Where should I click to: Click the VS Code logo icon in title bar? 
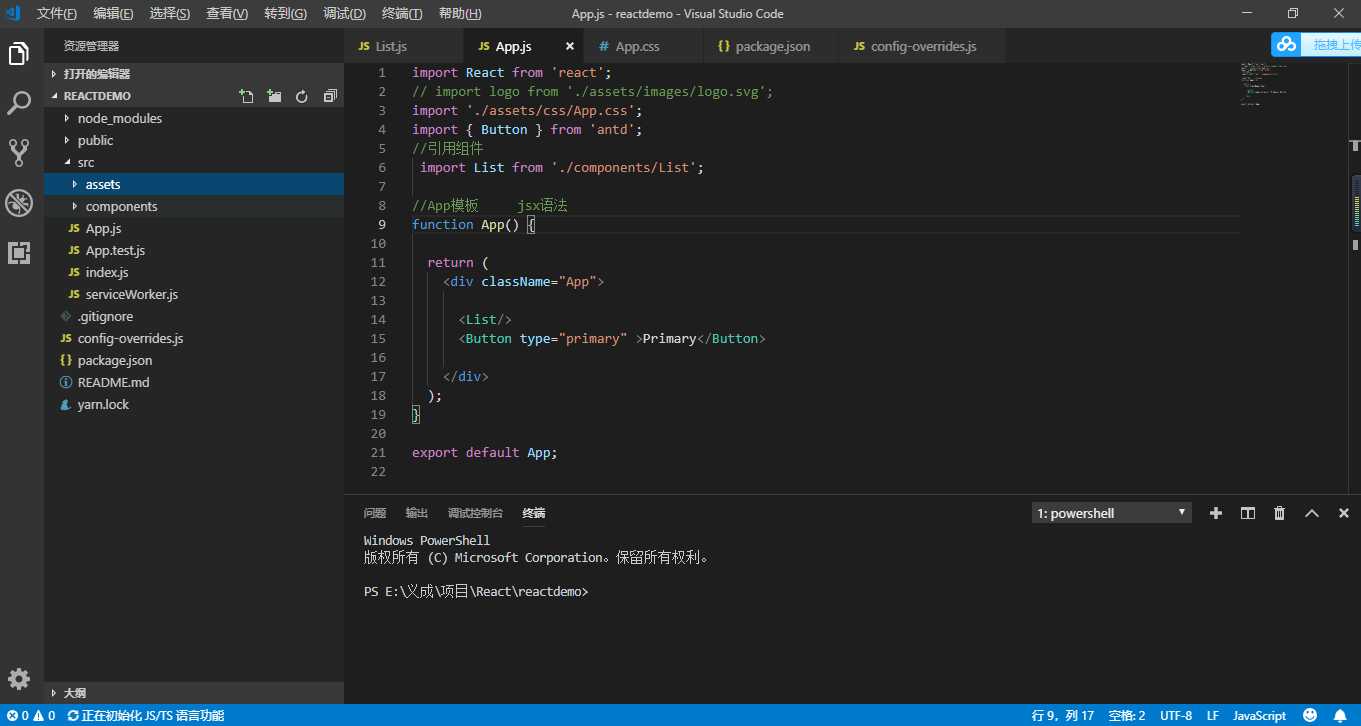point(13,14)
